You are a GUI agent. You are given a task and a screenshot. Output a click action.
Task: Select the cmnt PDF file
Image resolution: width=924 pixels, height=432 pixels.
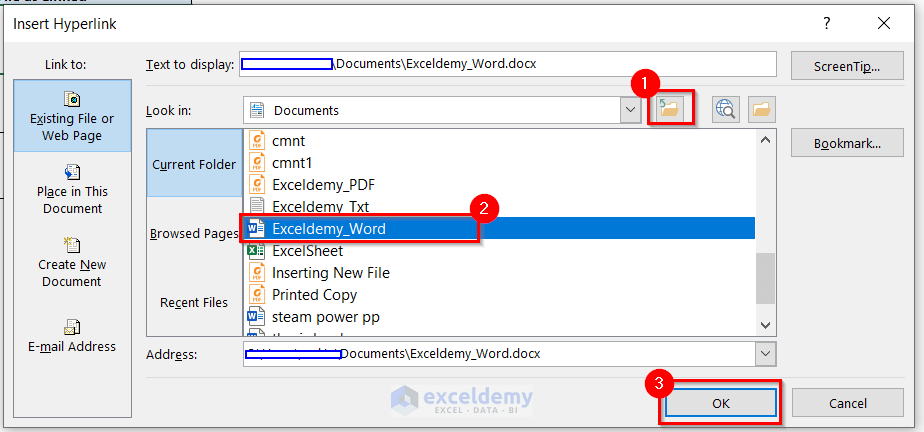click(500, 141)
